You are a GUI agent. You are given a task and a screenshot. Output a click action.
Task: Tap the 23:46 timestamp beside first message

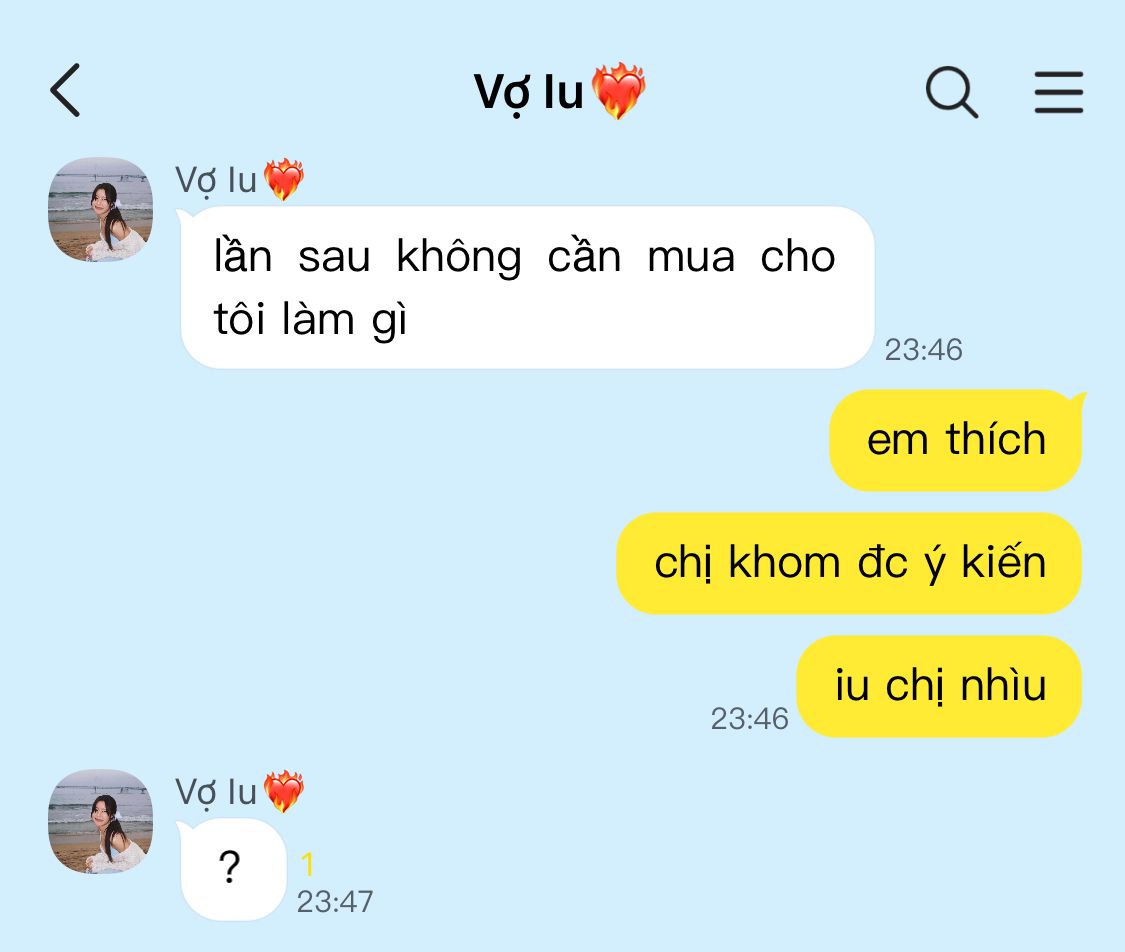point(923,350)
